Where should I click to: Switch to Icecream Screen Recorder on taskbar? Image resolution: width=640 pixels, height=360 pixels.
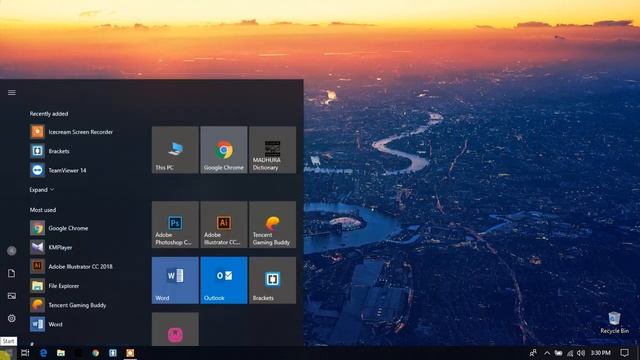(130, 353)
